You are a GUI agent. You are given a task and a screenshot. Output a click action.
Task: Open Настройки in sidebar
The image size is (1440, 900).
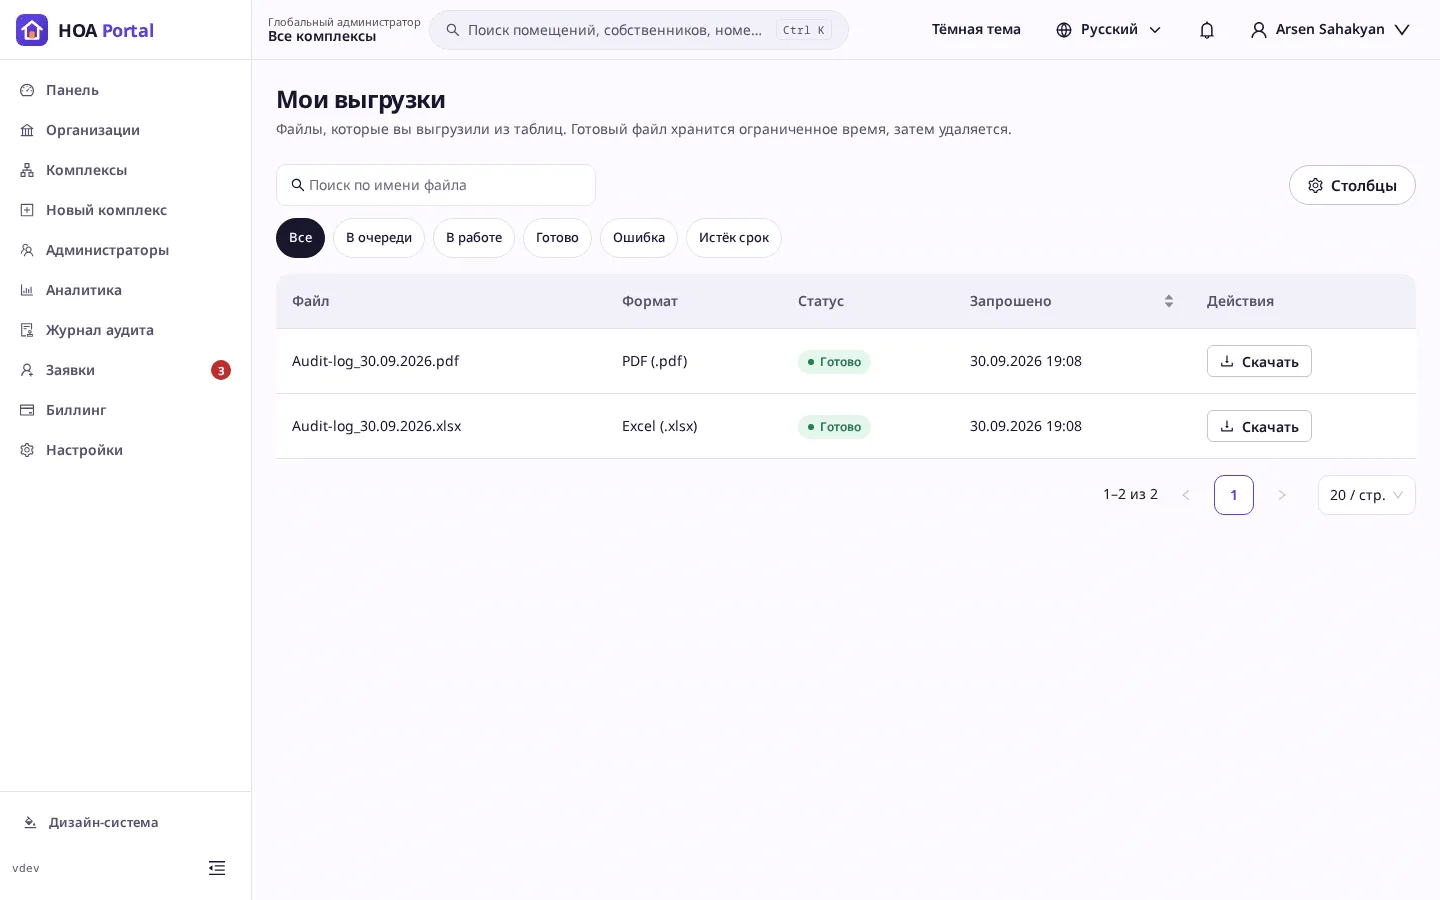(125, 450)
